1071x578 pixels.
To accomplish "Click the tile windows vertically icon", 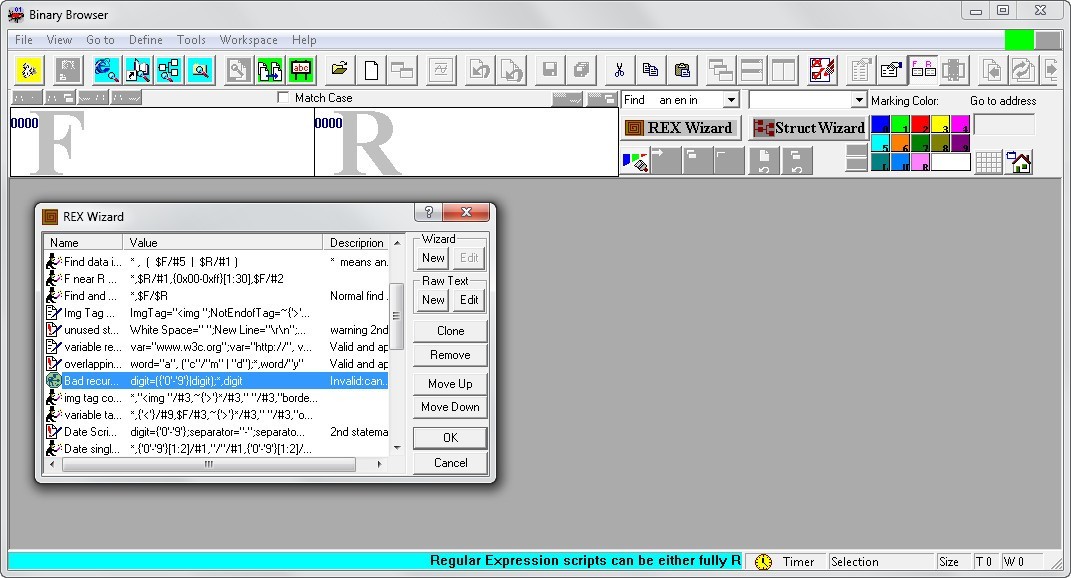I will tap(783, 70).
